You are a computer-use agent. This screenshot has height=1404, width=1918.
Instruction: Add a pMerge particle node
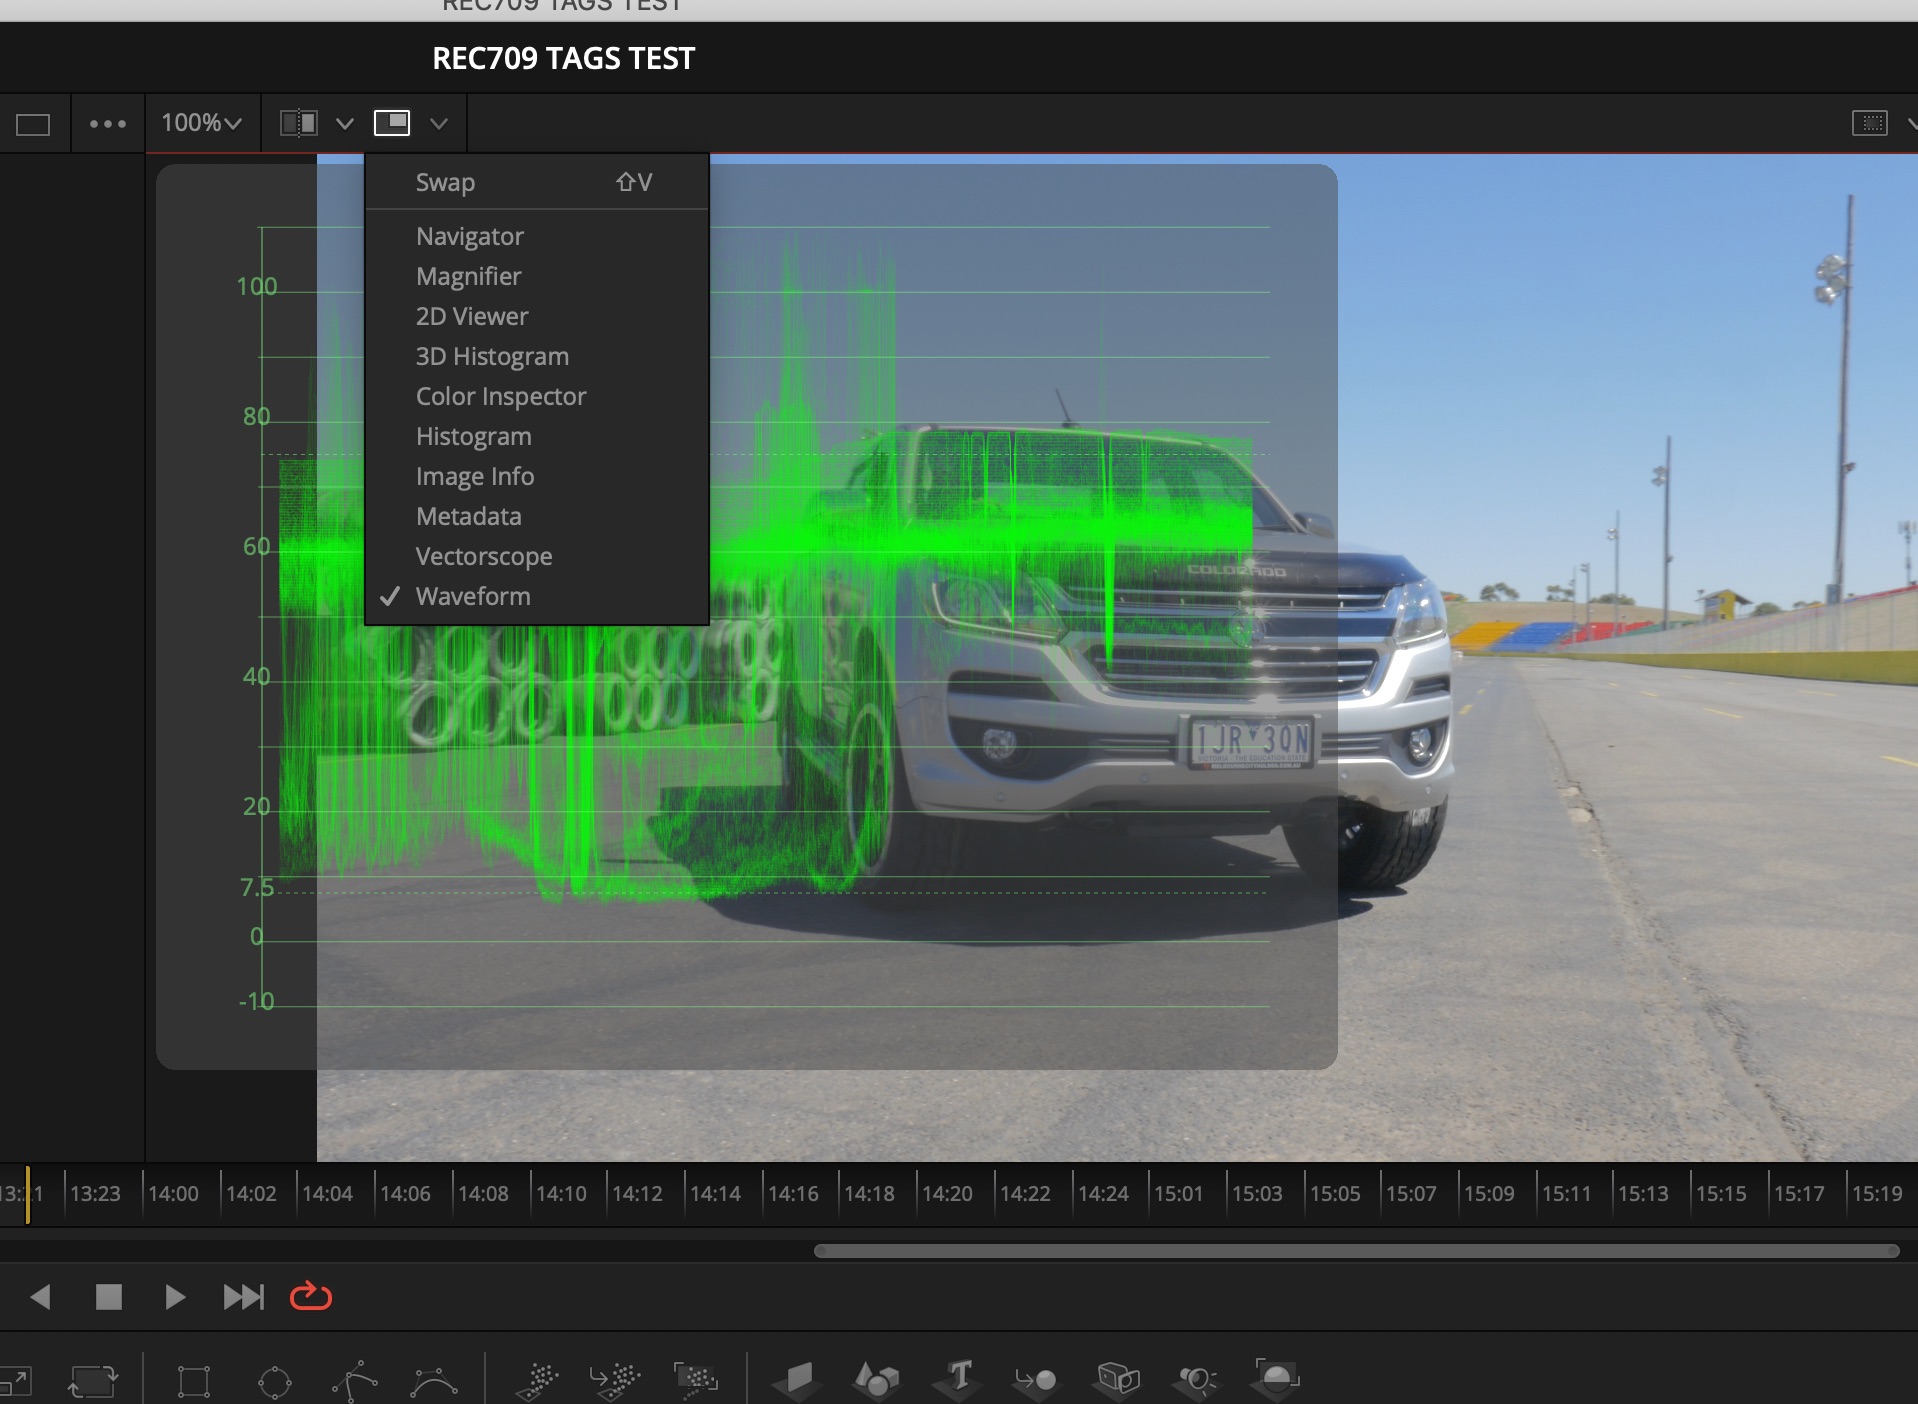[614, 1380]
